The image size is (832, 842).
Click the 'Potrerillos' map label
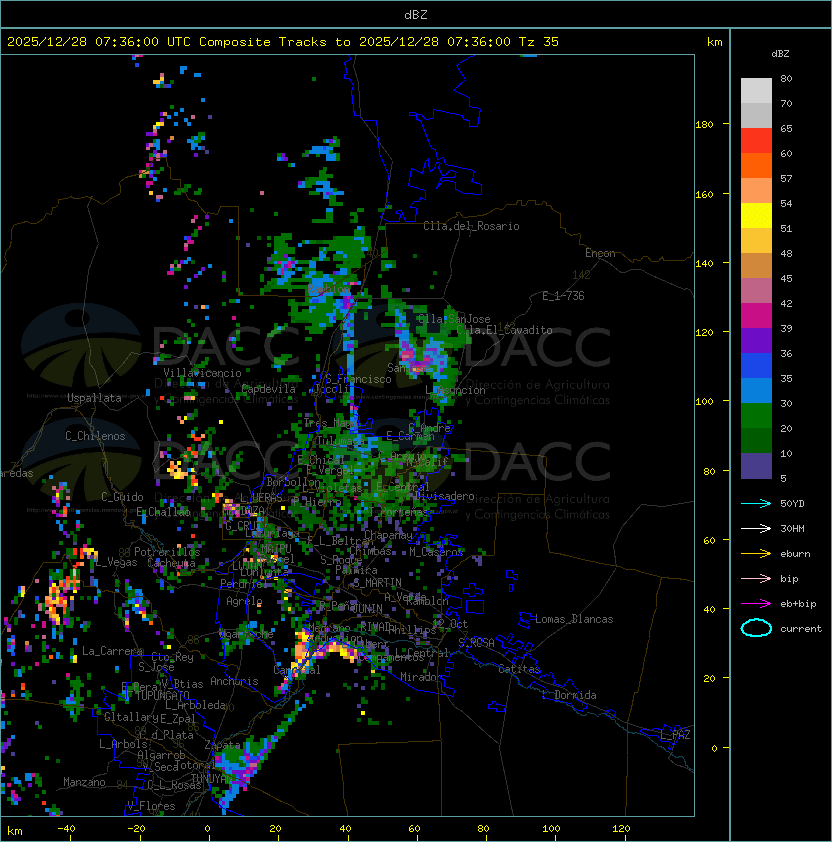pos(167,552)
